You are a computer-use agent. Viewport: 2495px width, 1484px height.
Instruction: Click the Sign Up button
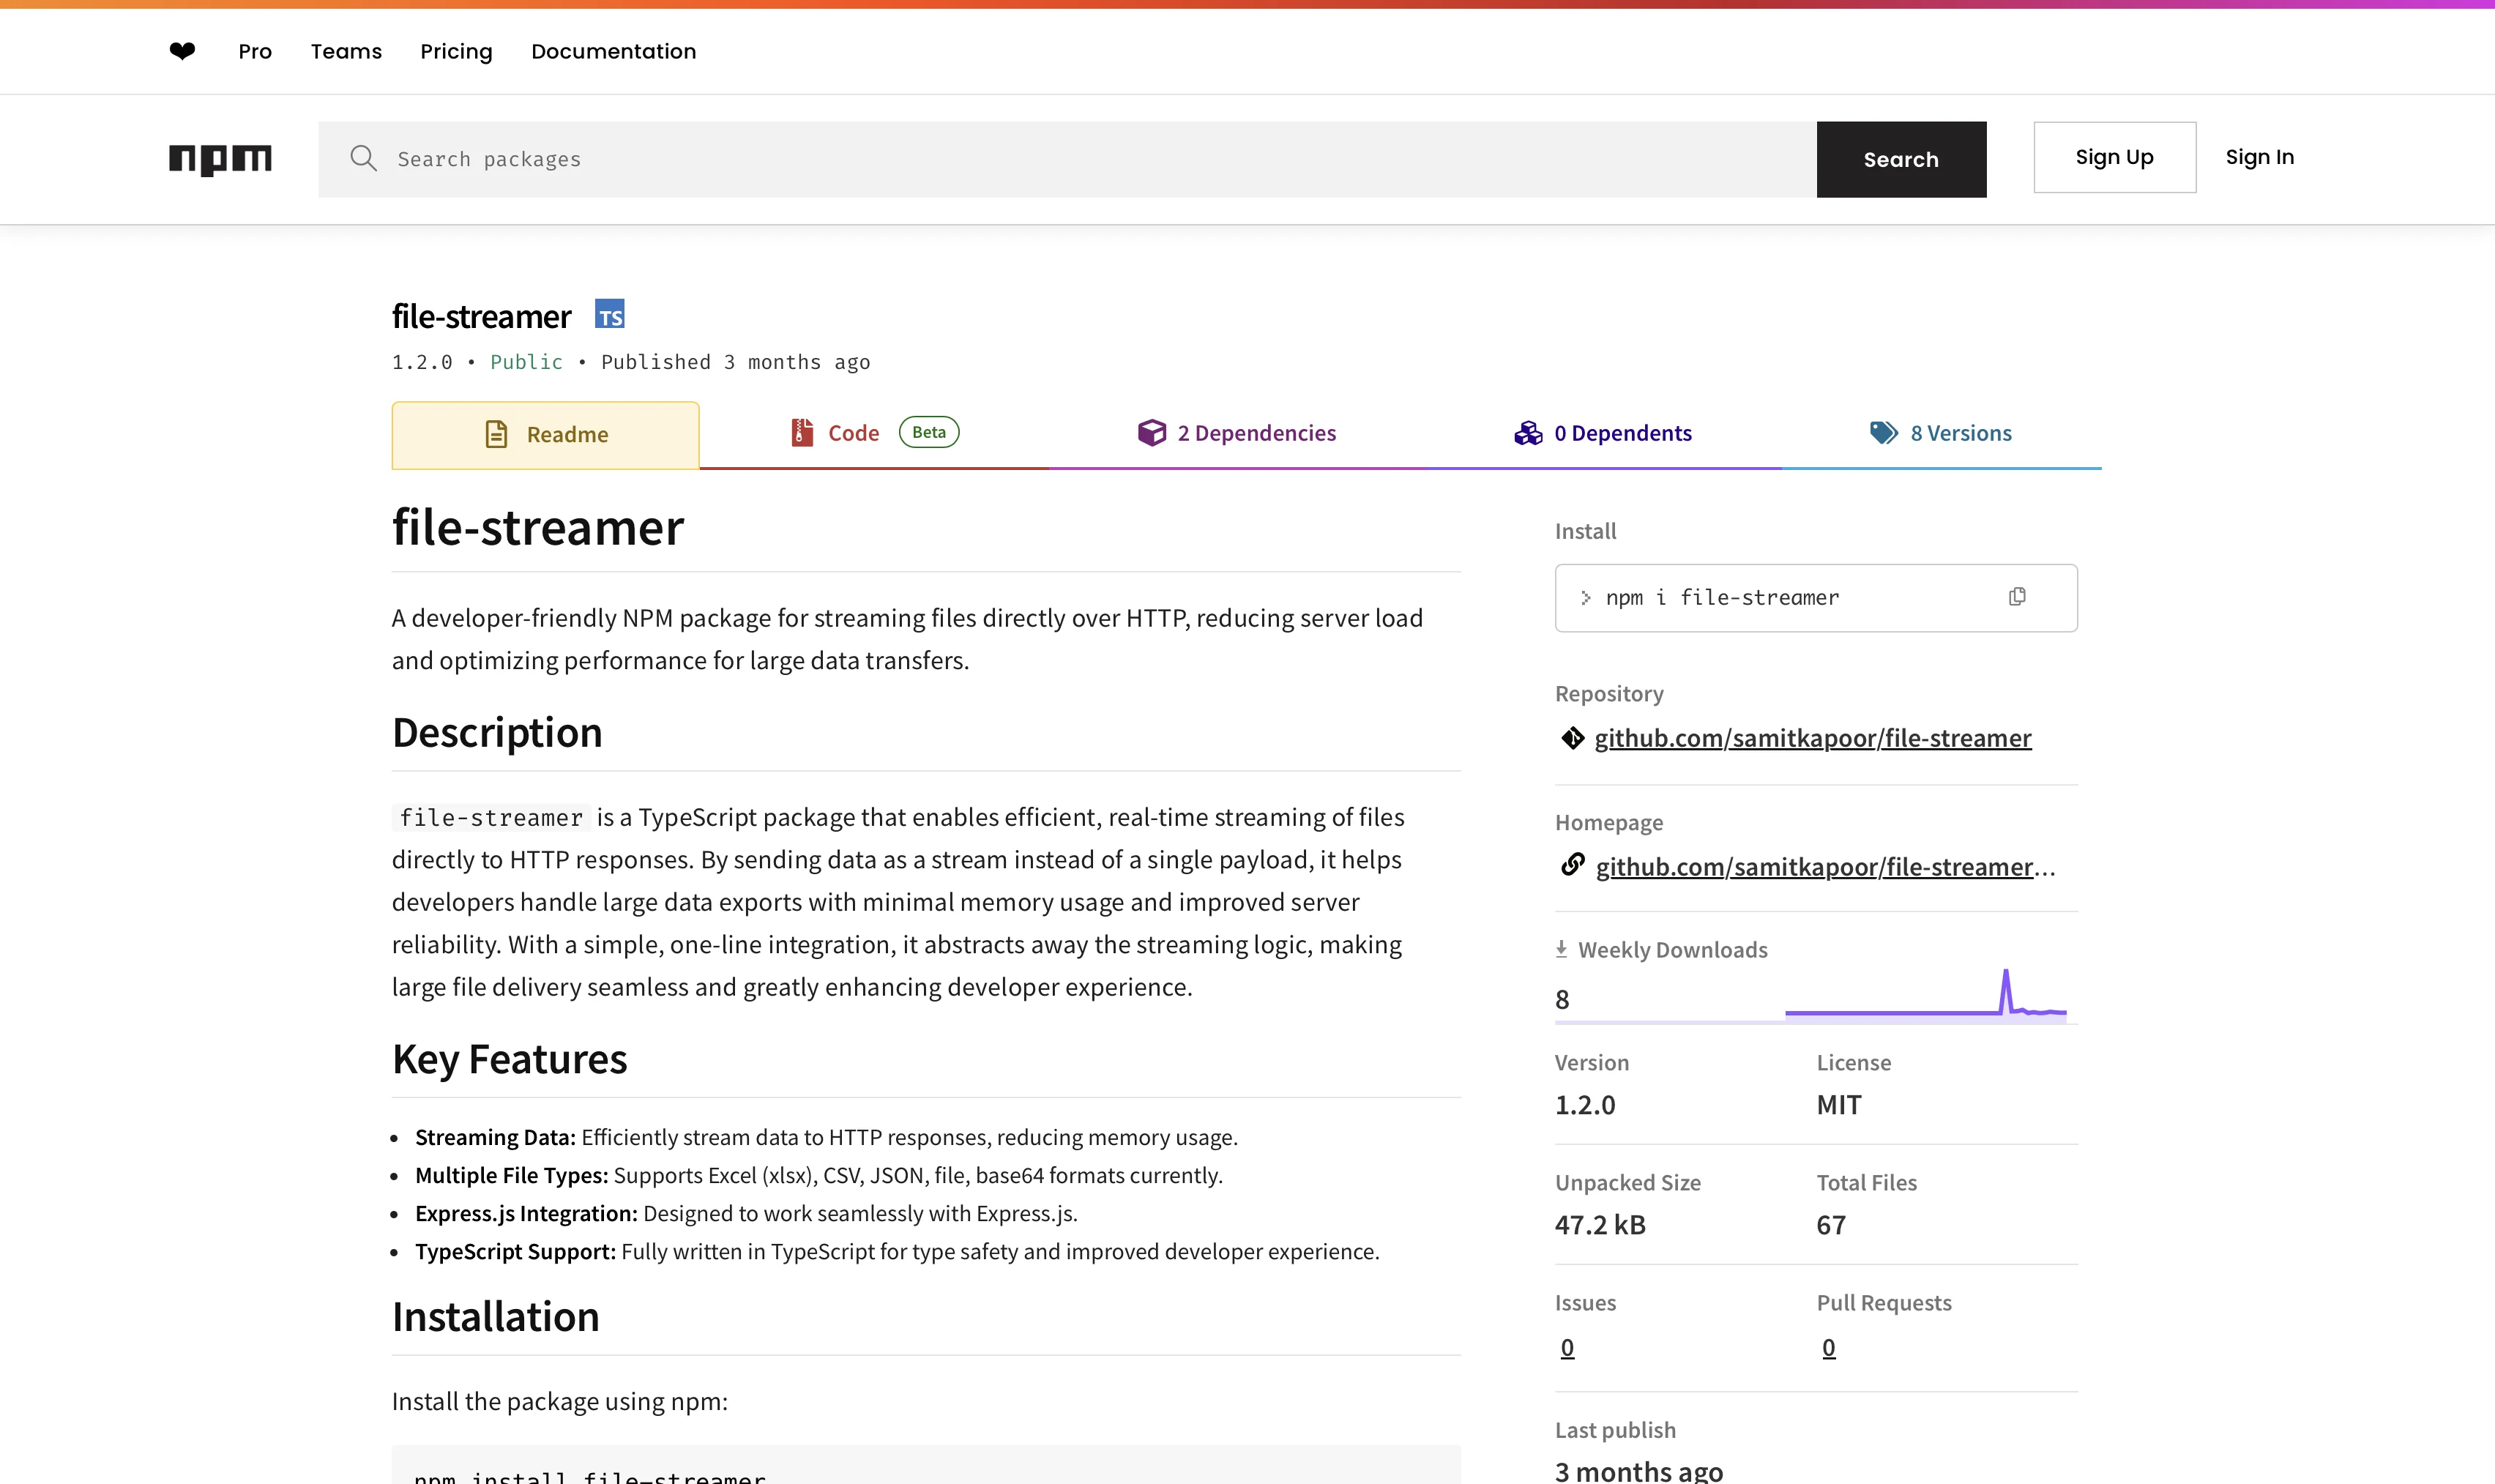[2114, 158]
